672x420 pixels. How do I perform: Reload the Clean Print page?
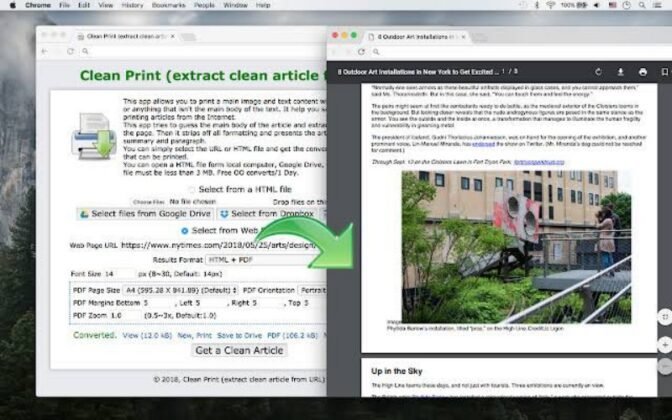[x=70, y=51]
